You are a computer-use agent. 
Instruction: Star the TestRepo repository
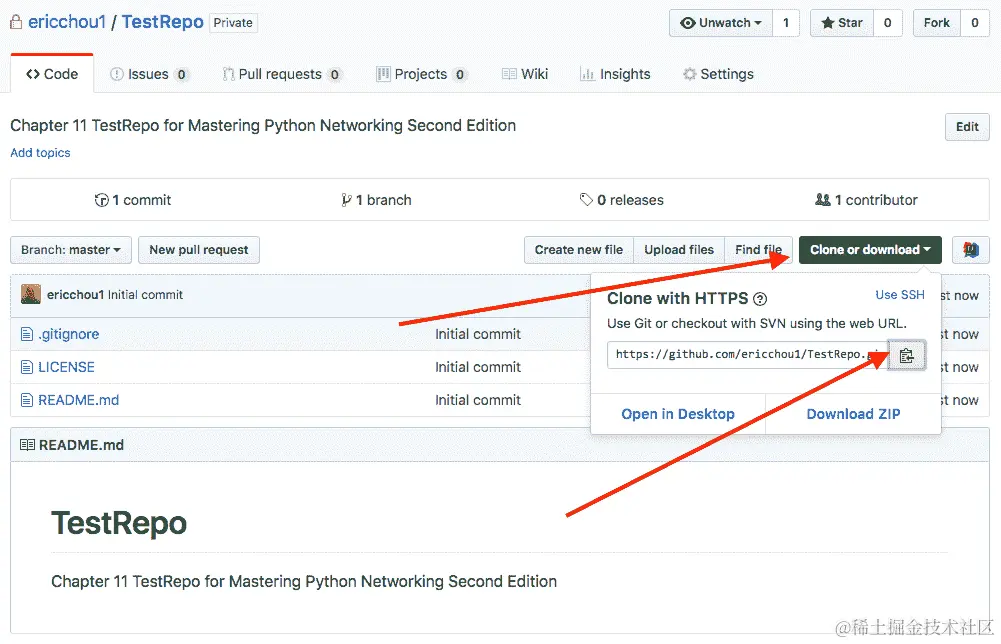tap(842, 23)
